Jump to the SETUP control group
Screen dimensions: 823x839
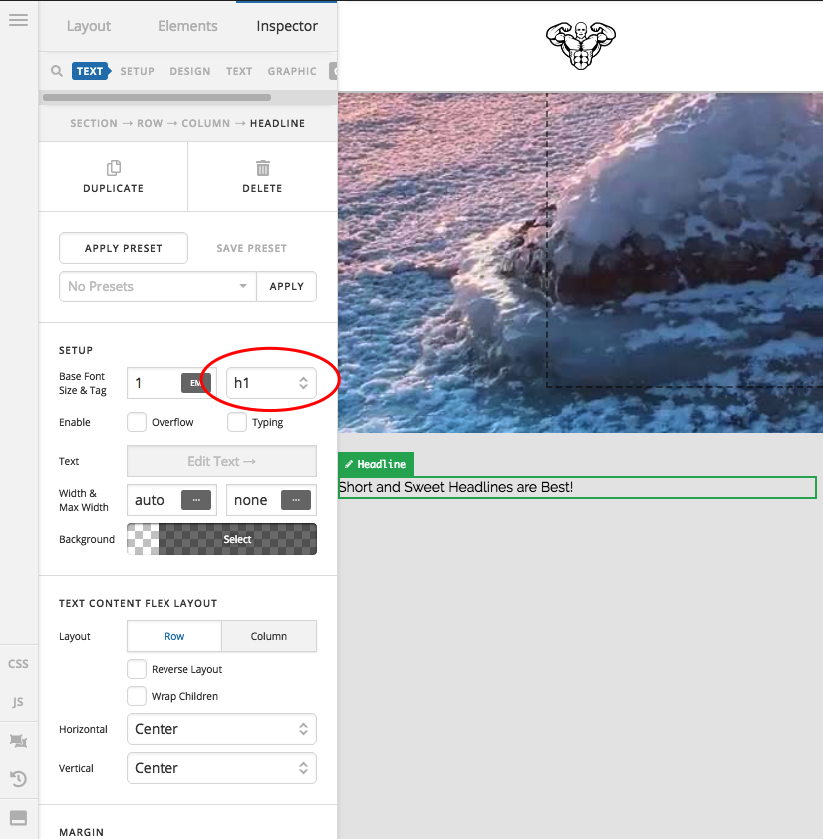pos(138,71)
